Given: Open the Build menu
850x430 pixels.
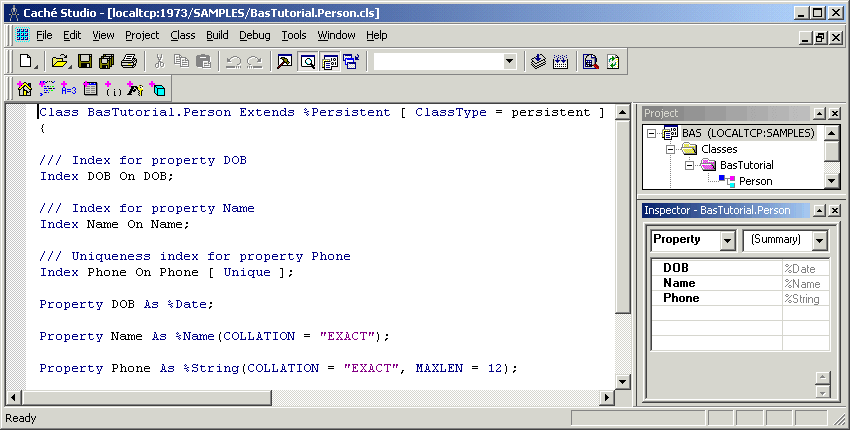Looking at the screenshot, I should point(217,35).
